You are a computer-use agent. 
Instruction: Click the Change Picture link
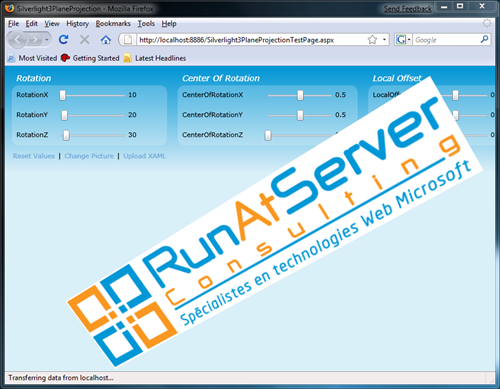coord(89,156)
